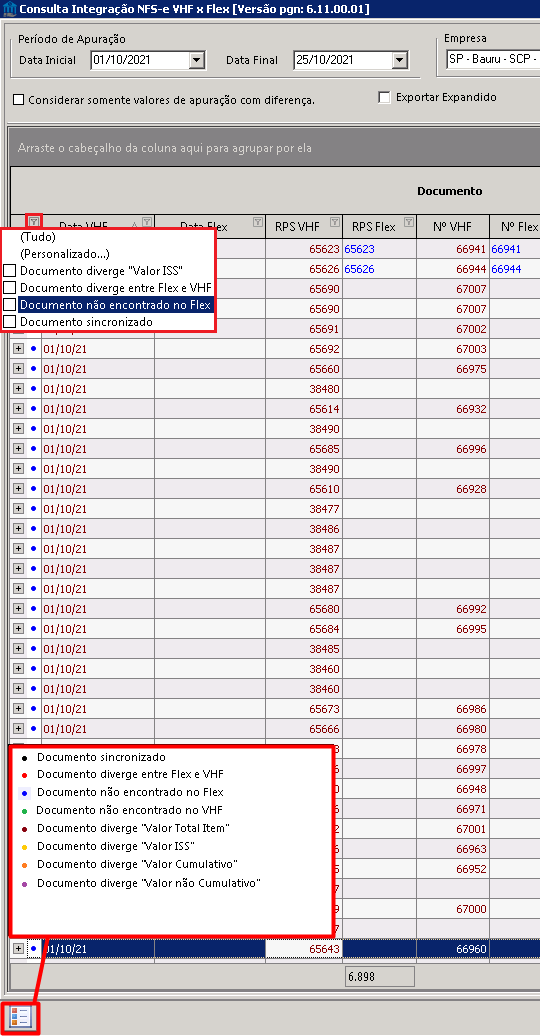Expand the row with RPS VHF 65680

19,609
